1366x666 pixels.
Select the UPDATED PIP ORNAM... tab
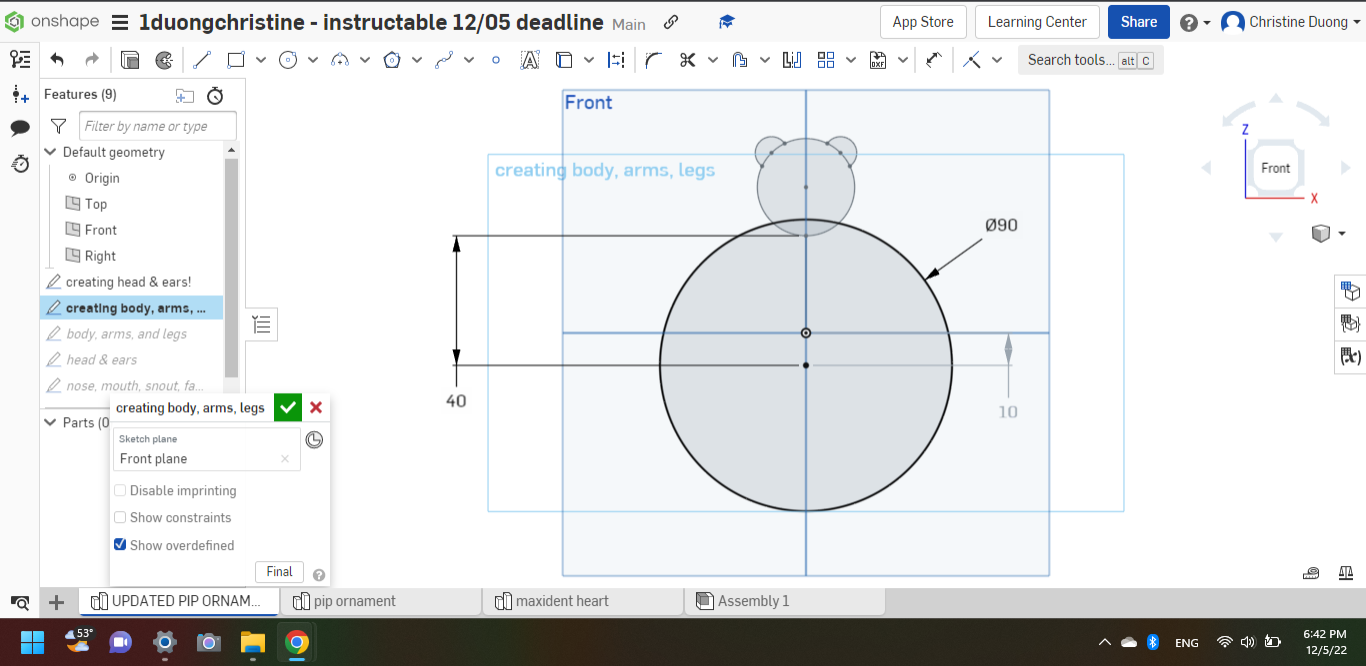point(179,601)
